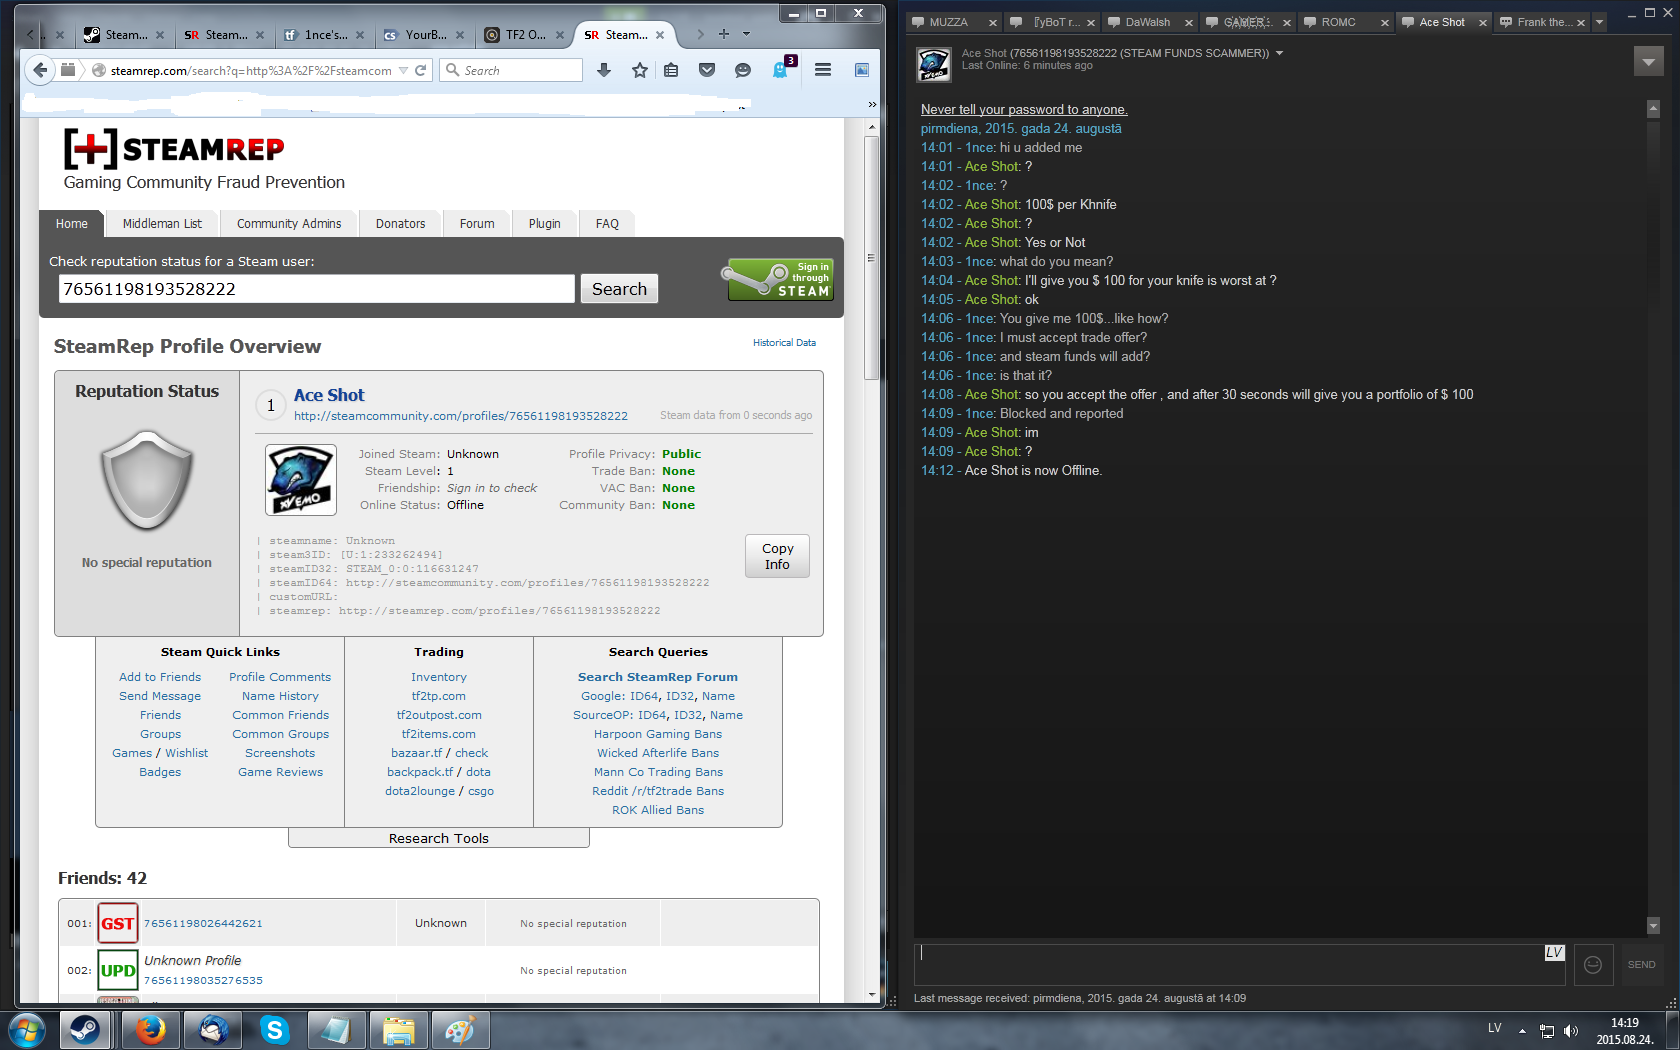The image size is (1680, 1050).
Task: Click the Research Tools bar
Action: pos(439,838)
